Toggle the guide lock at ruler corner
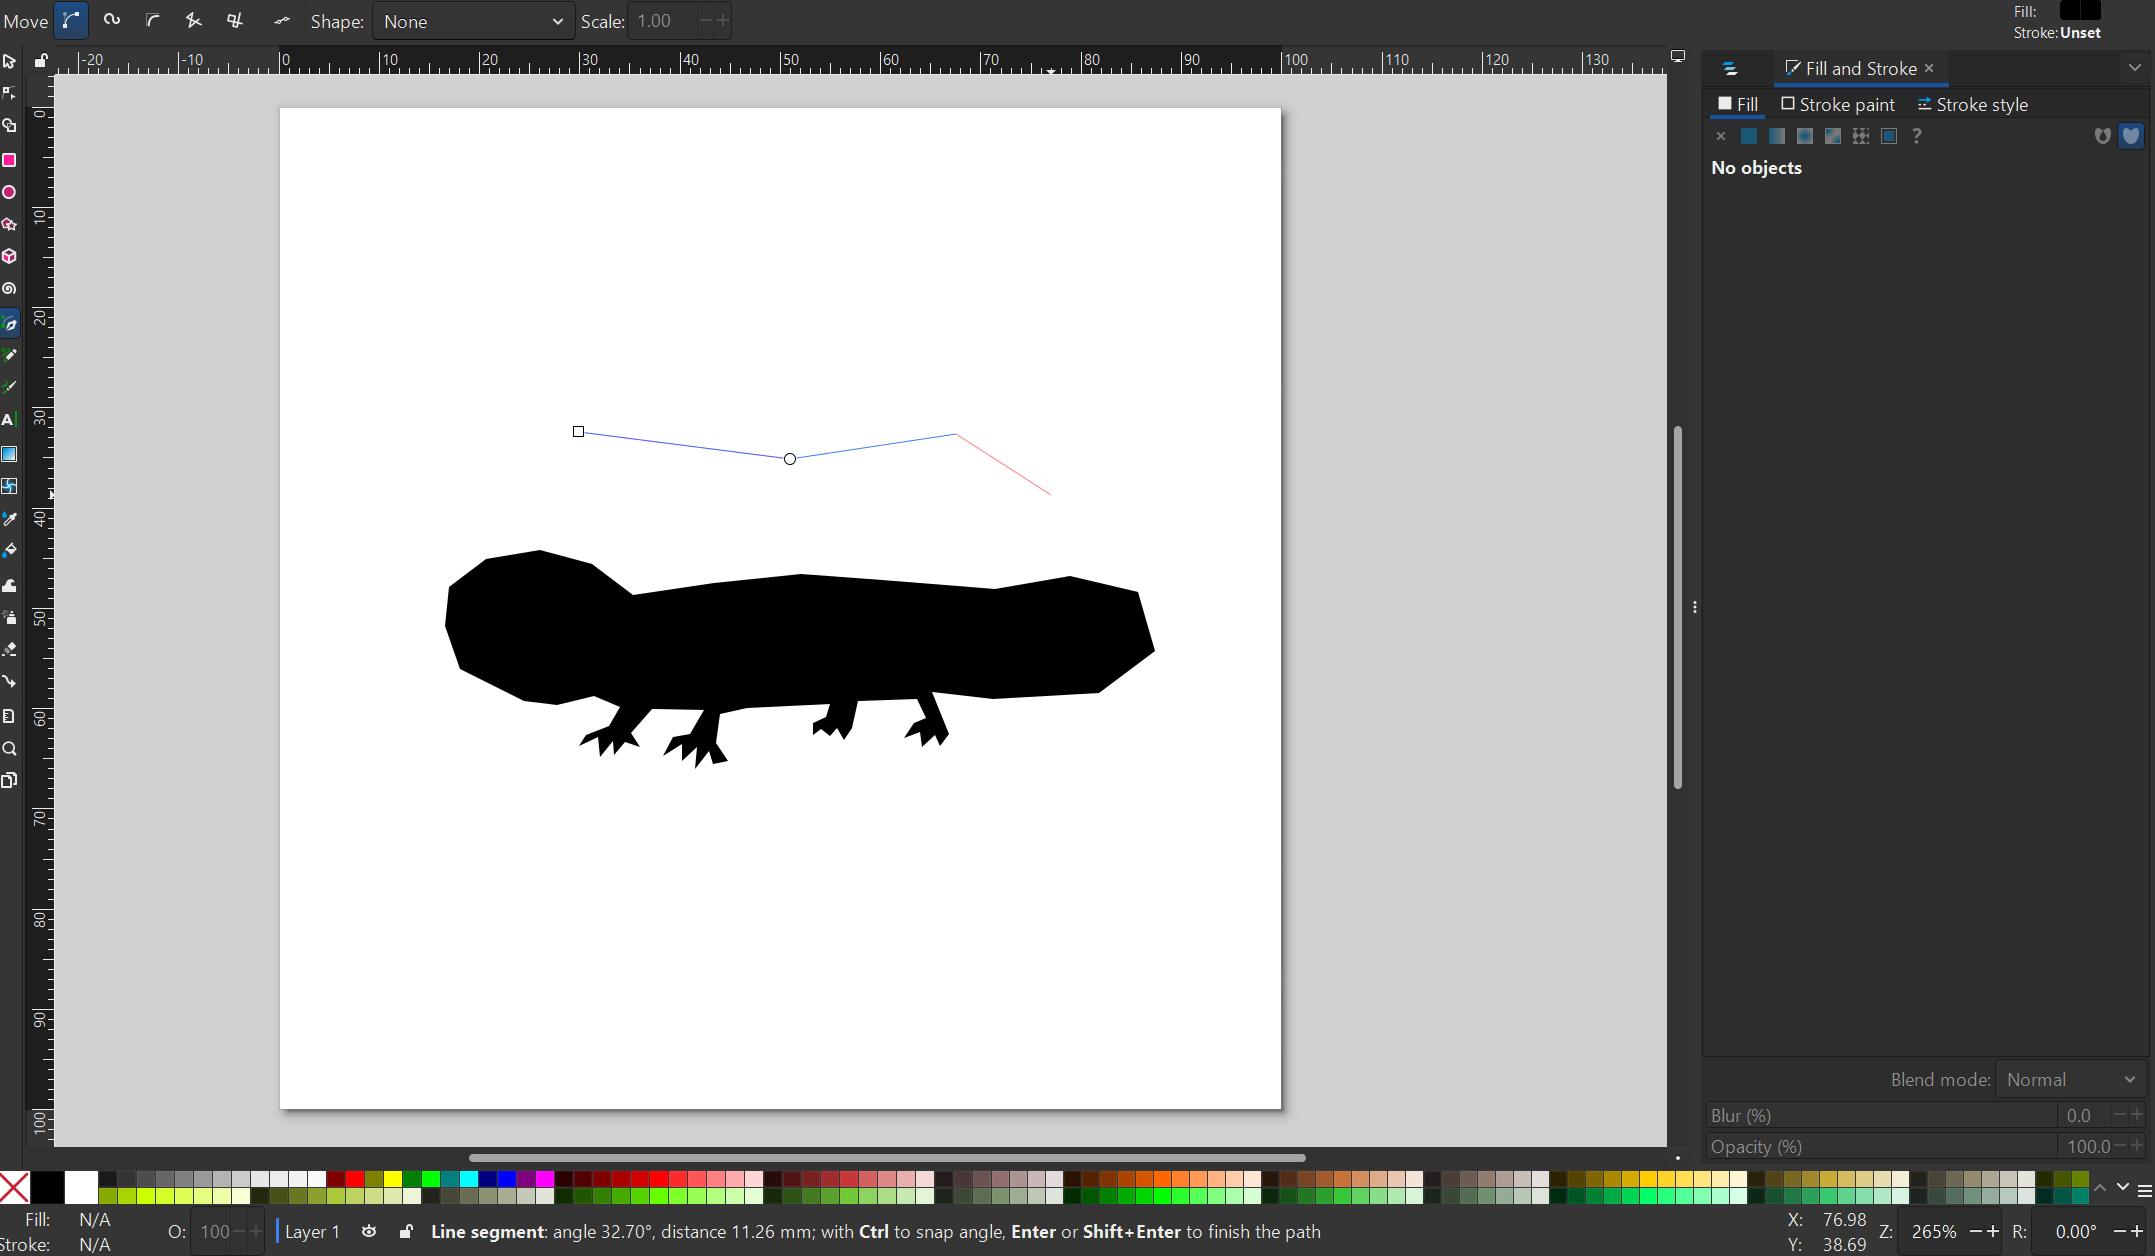2155x1256 pixels. tap(41, 60)
